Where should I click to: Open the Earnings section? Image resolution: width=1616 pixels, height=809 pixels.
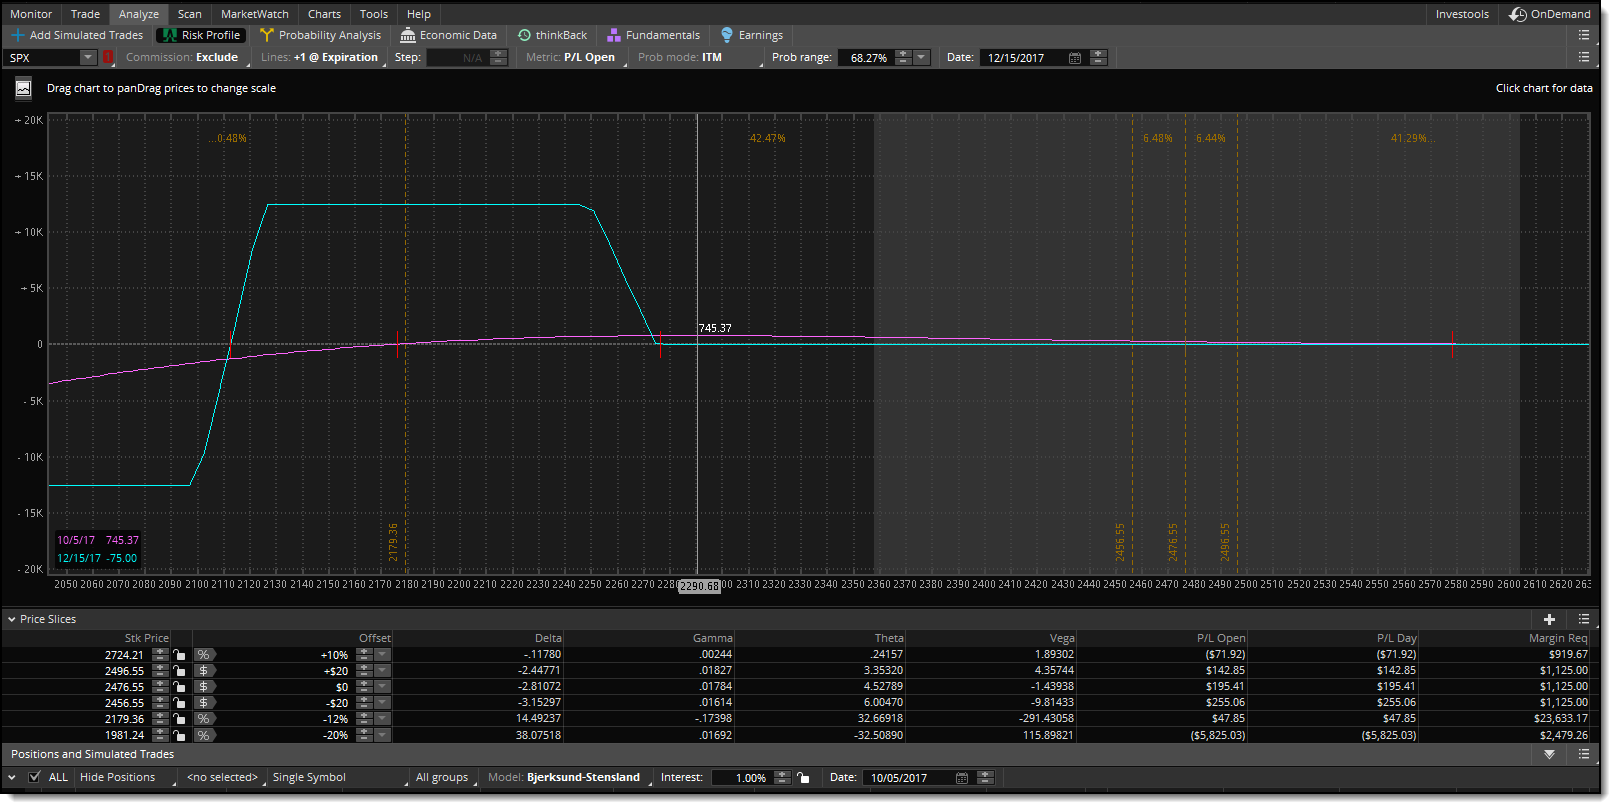point(751,35)
